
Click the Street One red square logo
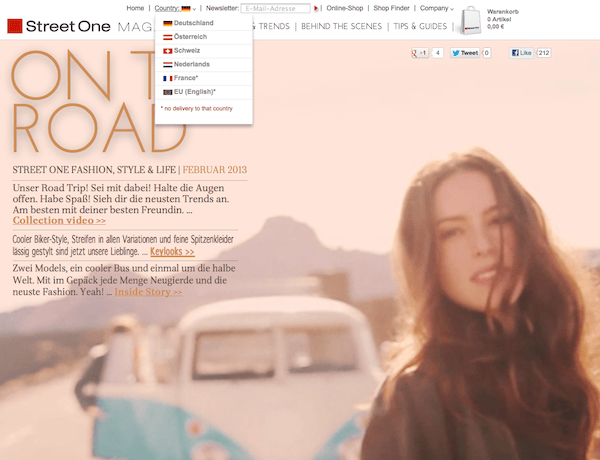click(x=15, y=26)
